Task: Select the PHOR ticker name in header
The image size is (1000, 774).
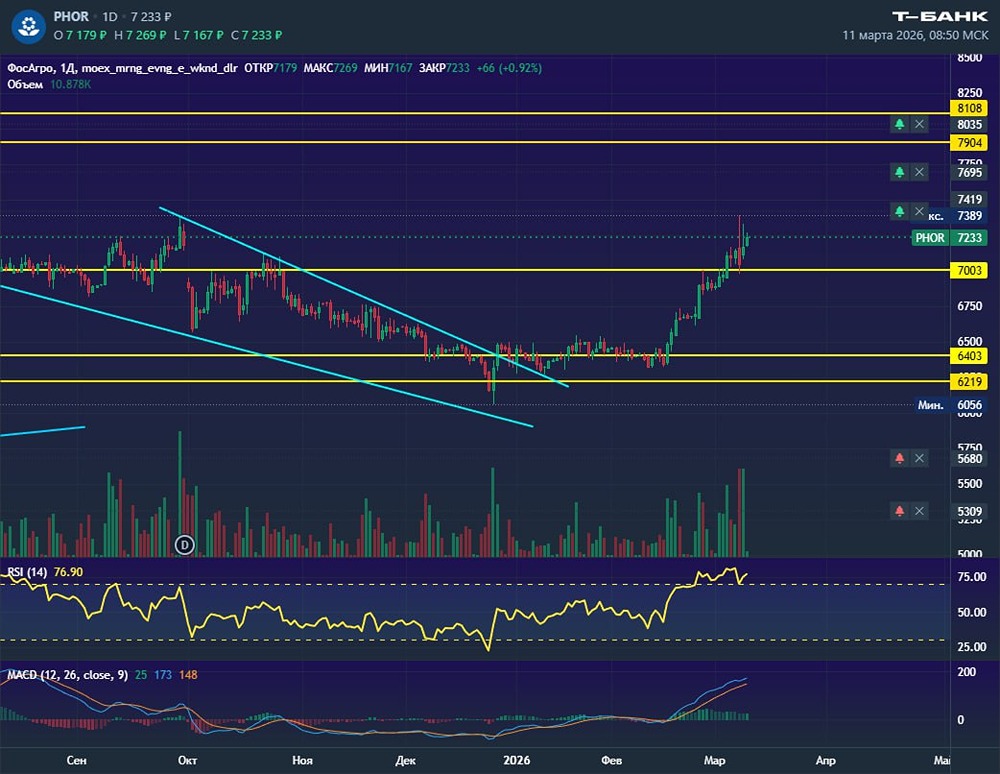Action: pyautogui.click(x=71, y=17)
